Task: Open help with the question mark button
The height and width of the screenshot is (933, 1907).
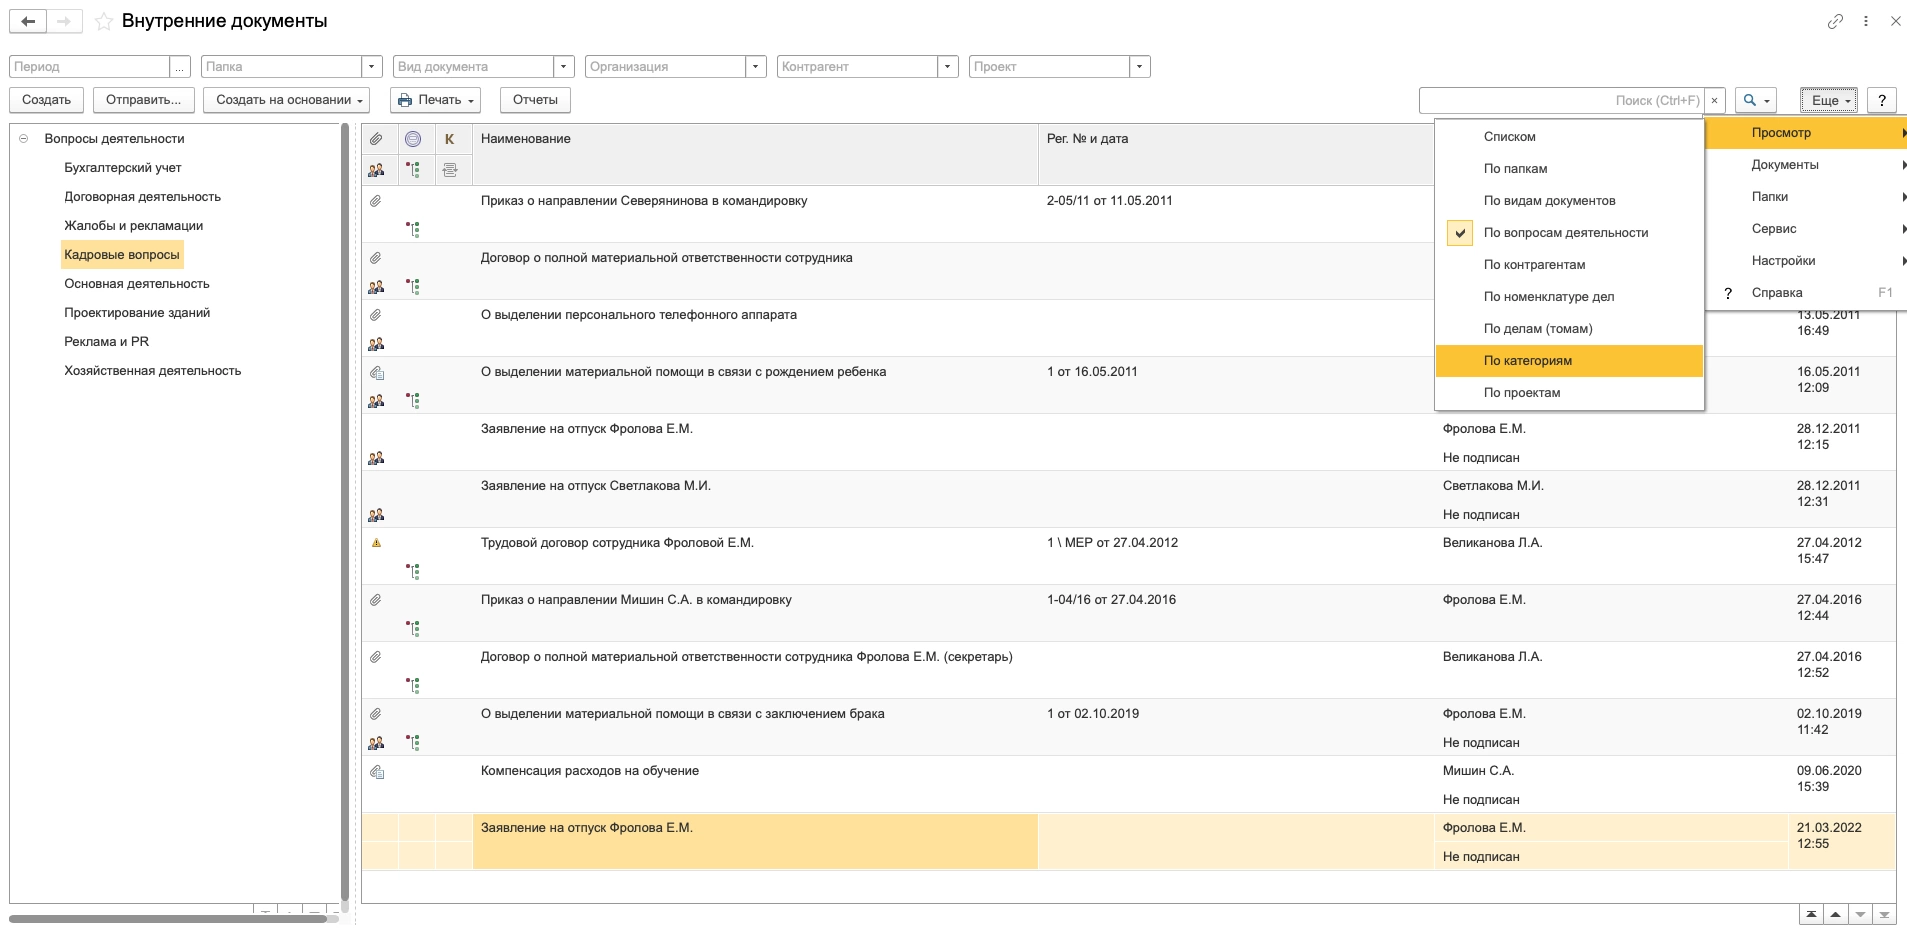Action: [x=1882, y=100]
